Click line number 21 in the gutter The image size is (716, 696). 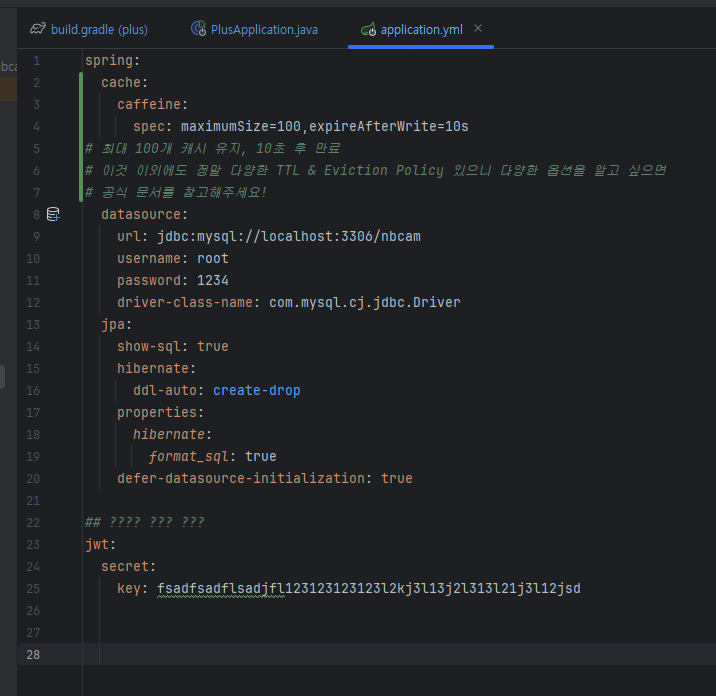33,501
